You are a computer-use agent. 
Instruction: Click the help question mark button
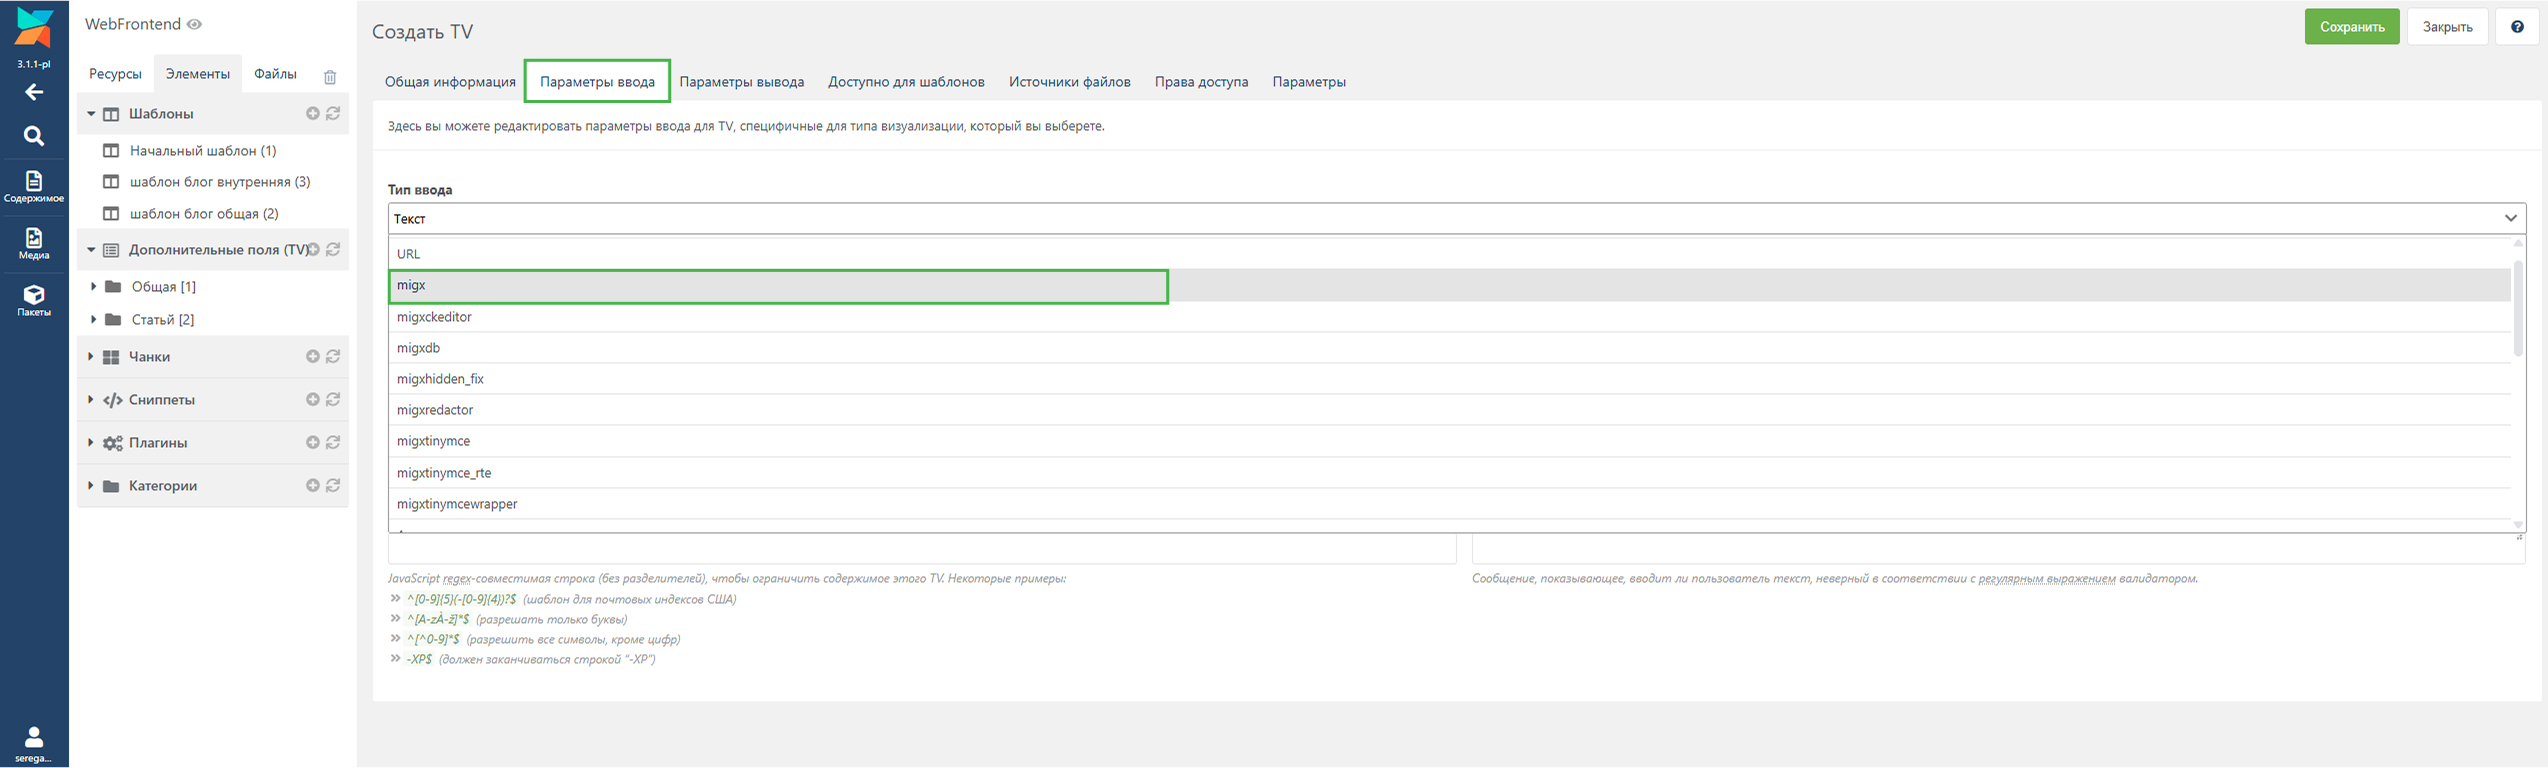(x=2517, y=27)
